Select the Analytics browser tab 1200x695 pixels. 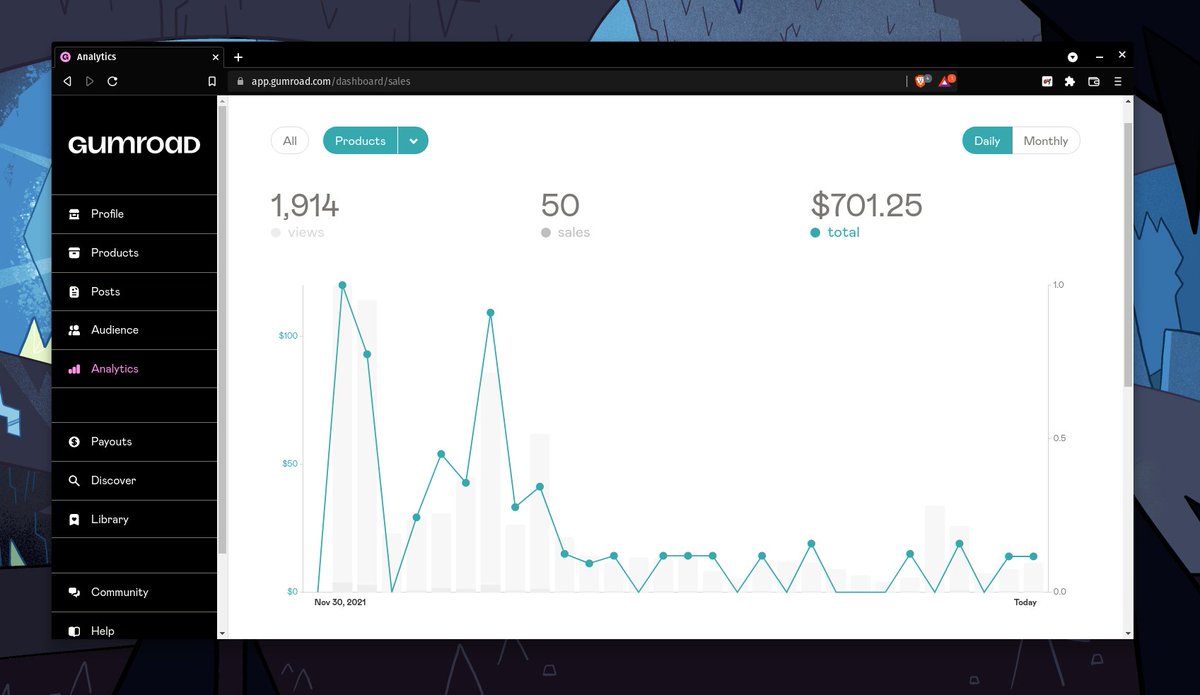point(138,57)
